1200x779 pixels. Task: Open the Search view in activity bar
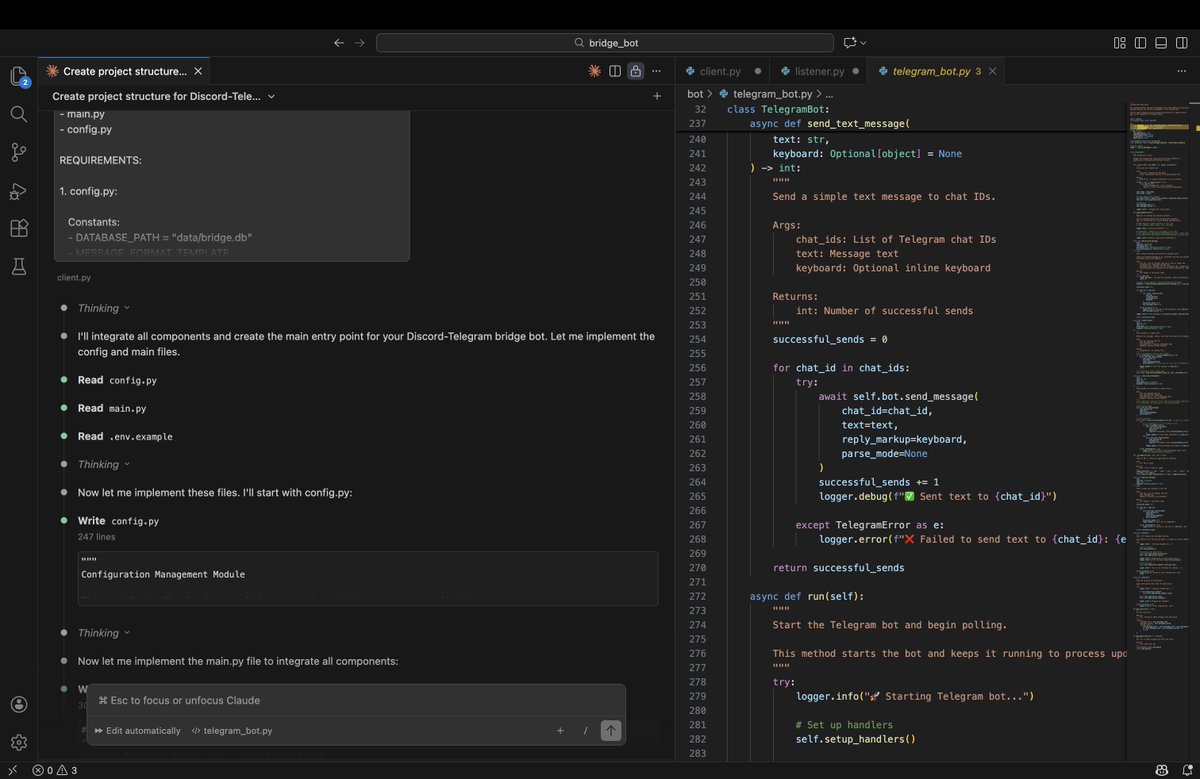point(18,114)
